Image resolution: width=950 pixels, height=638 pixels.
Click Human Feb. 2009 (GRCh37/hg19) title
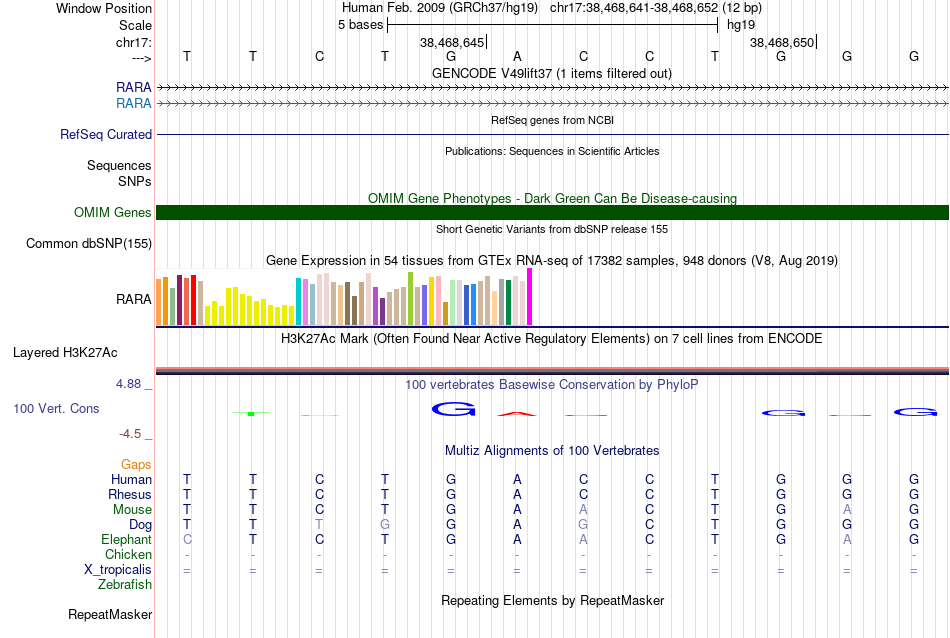(x=440, y=8)
